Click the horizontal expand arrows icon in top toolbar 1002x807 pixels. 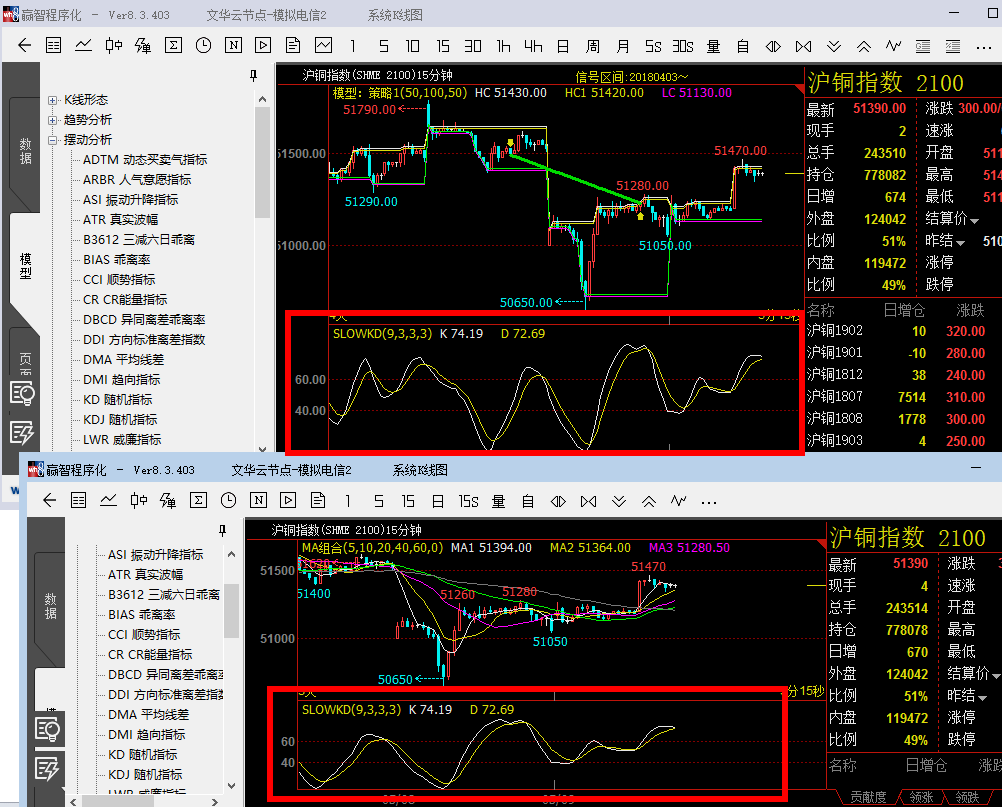click(x=773, y=45)
